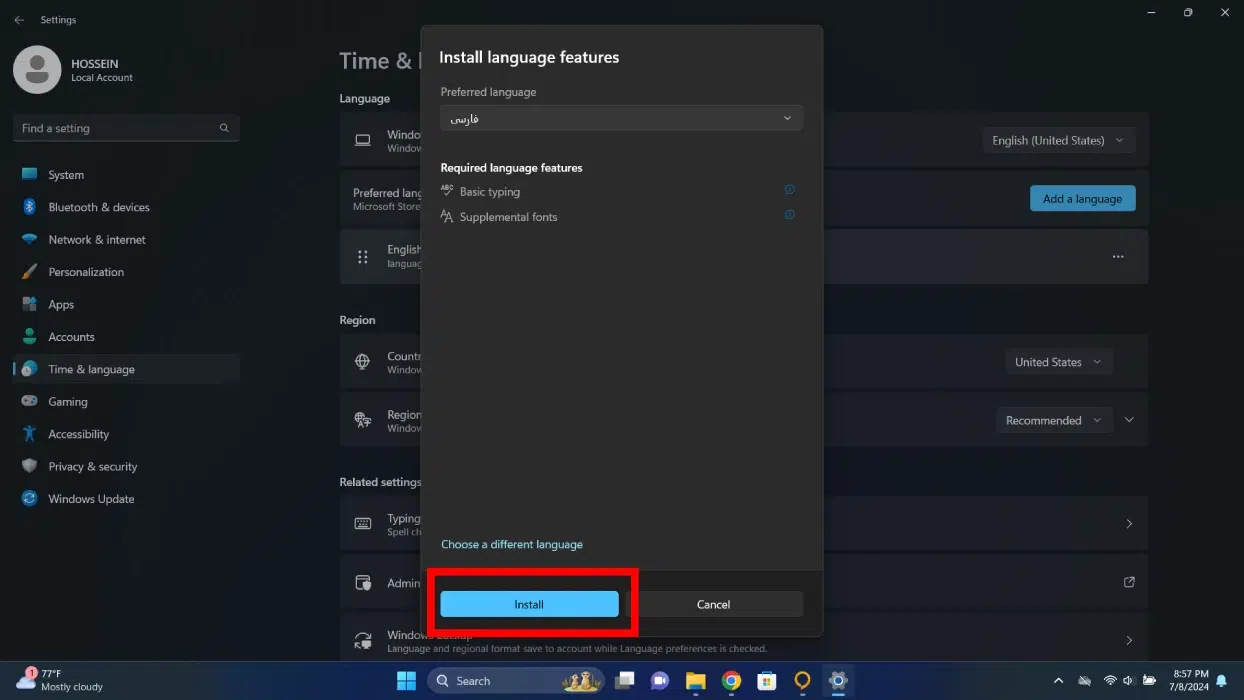Open Google Chrome from the taskbar
This screenshot has height=700, width=1244.
[x=731, y=681]
